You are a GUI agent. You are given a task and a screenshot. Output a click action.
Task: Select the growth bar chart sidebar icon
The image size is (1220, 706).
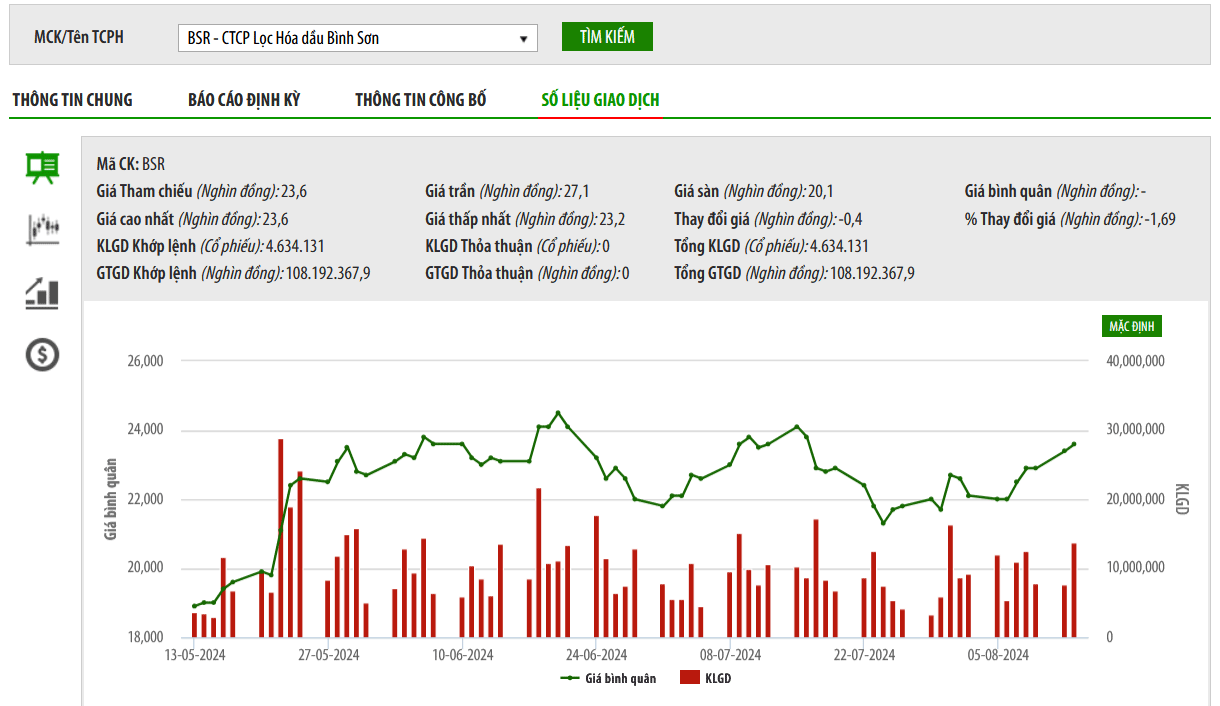[42, 292]
